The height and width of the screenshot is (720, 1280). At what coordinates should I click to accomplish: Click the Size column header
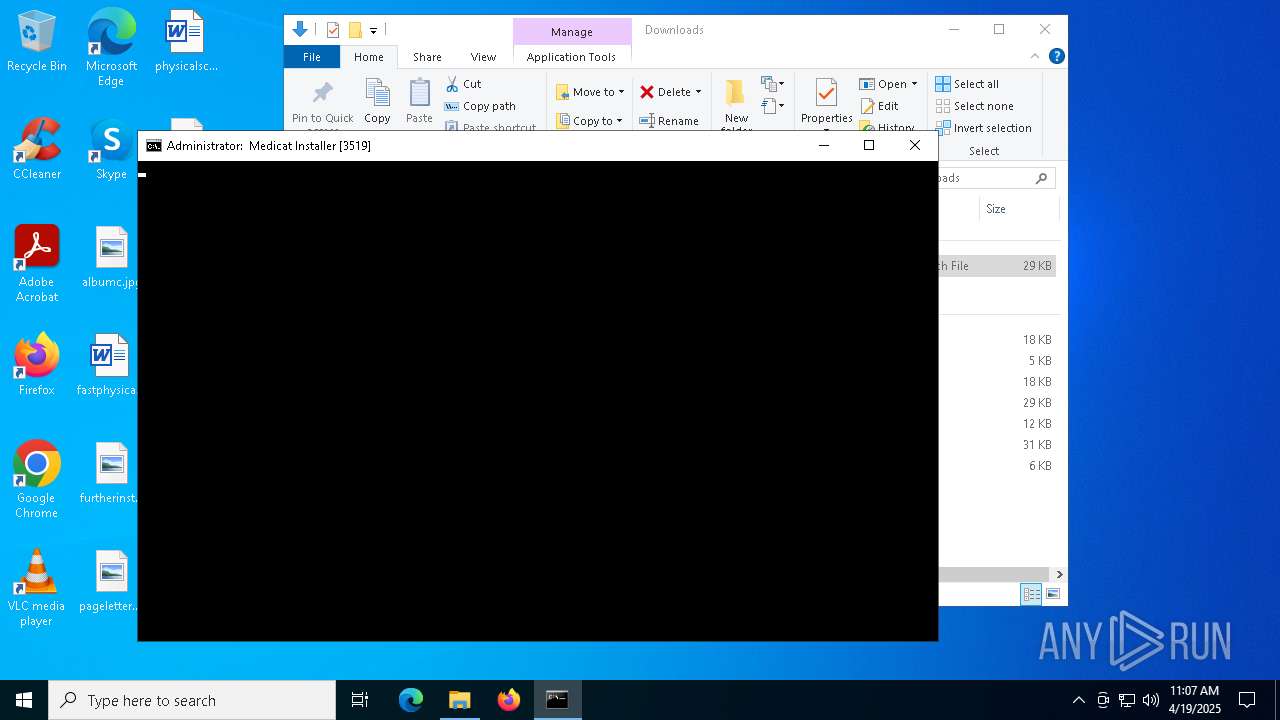1018,209
